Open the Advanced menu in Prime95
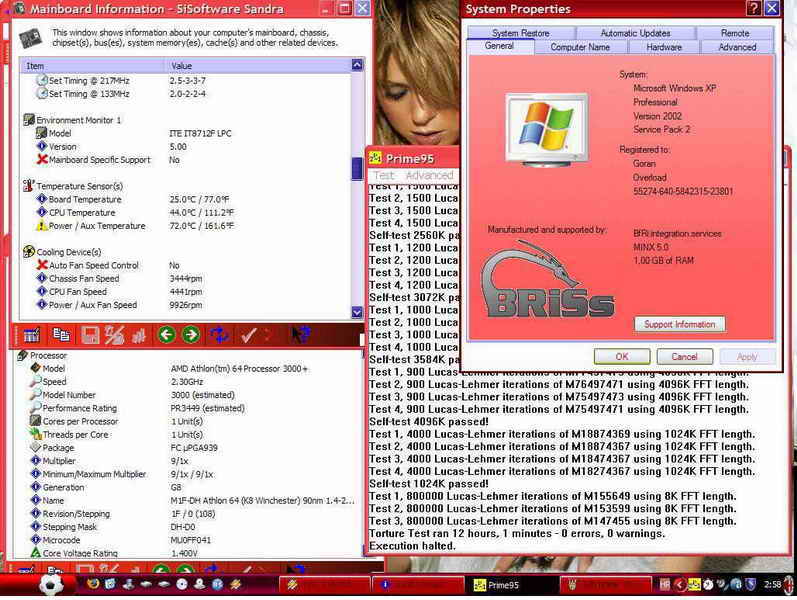 click(x=428, y=175)
